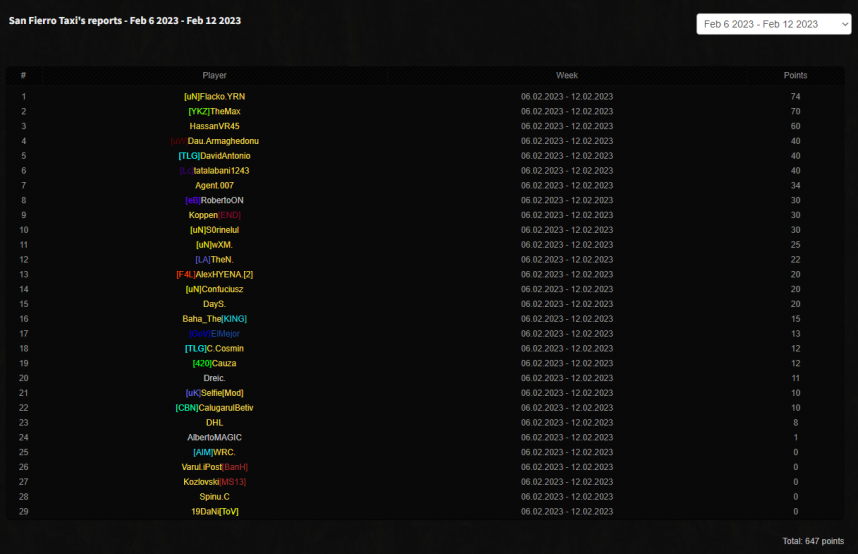Open [TLG]DavidAntonio player entry
The width and height of the screenshot is (858, 554).
point(214,156)
